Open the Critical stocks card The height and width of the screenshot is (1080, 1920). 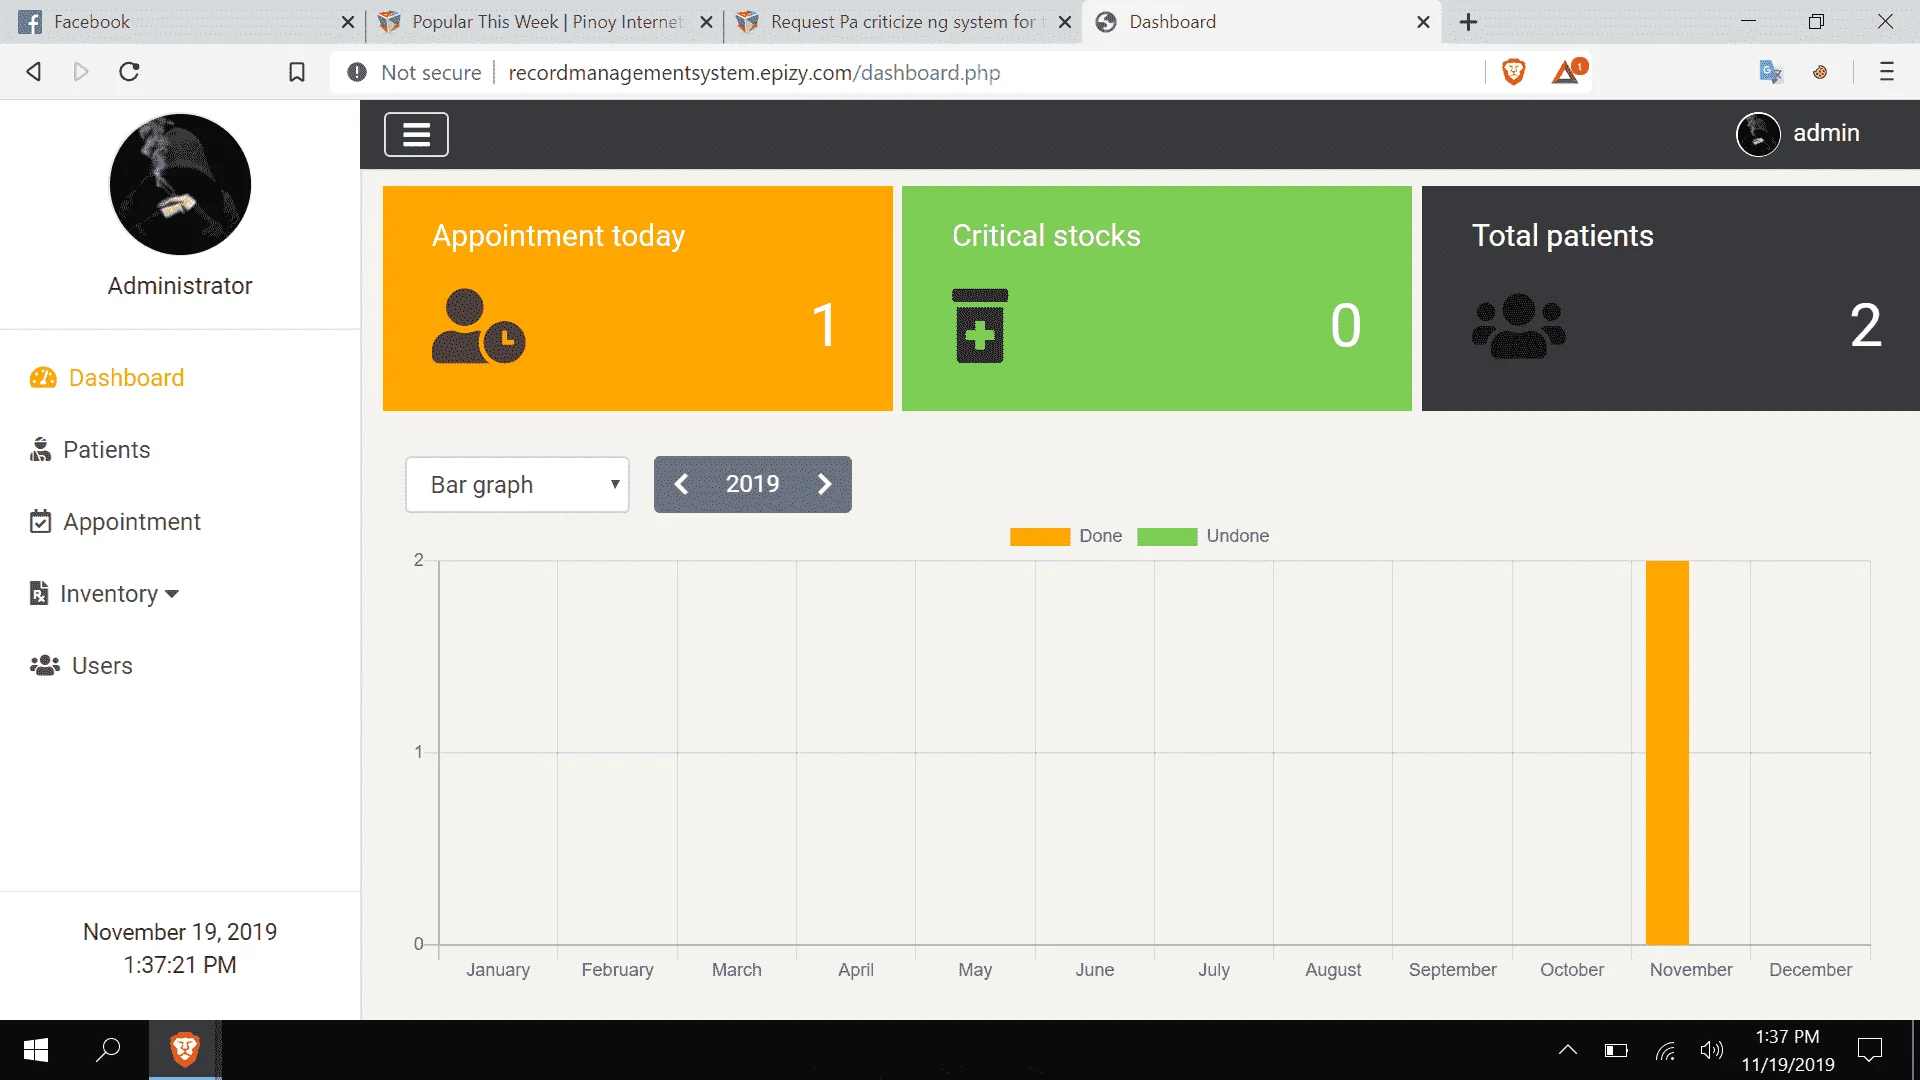coord(1156,298)
